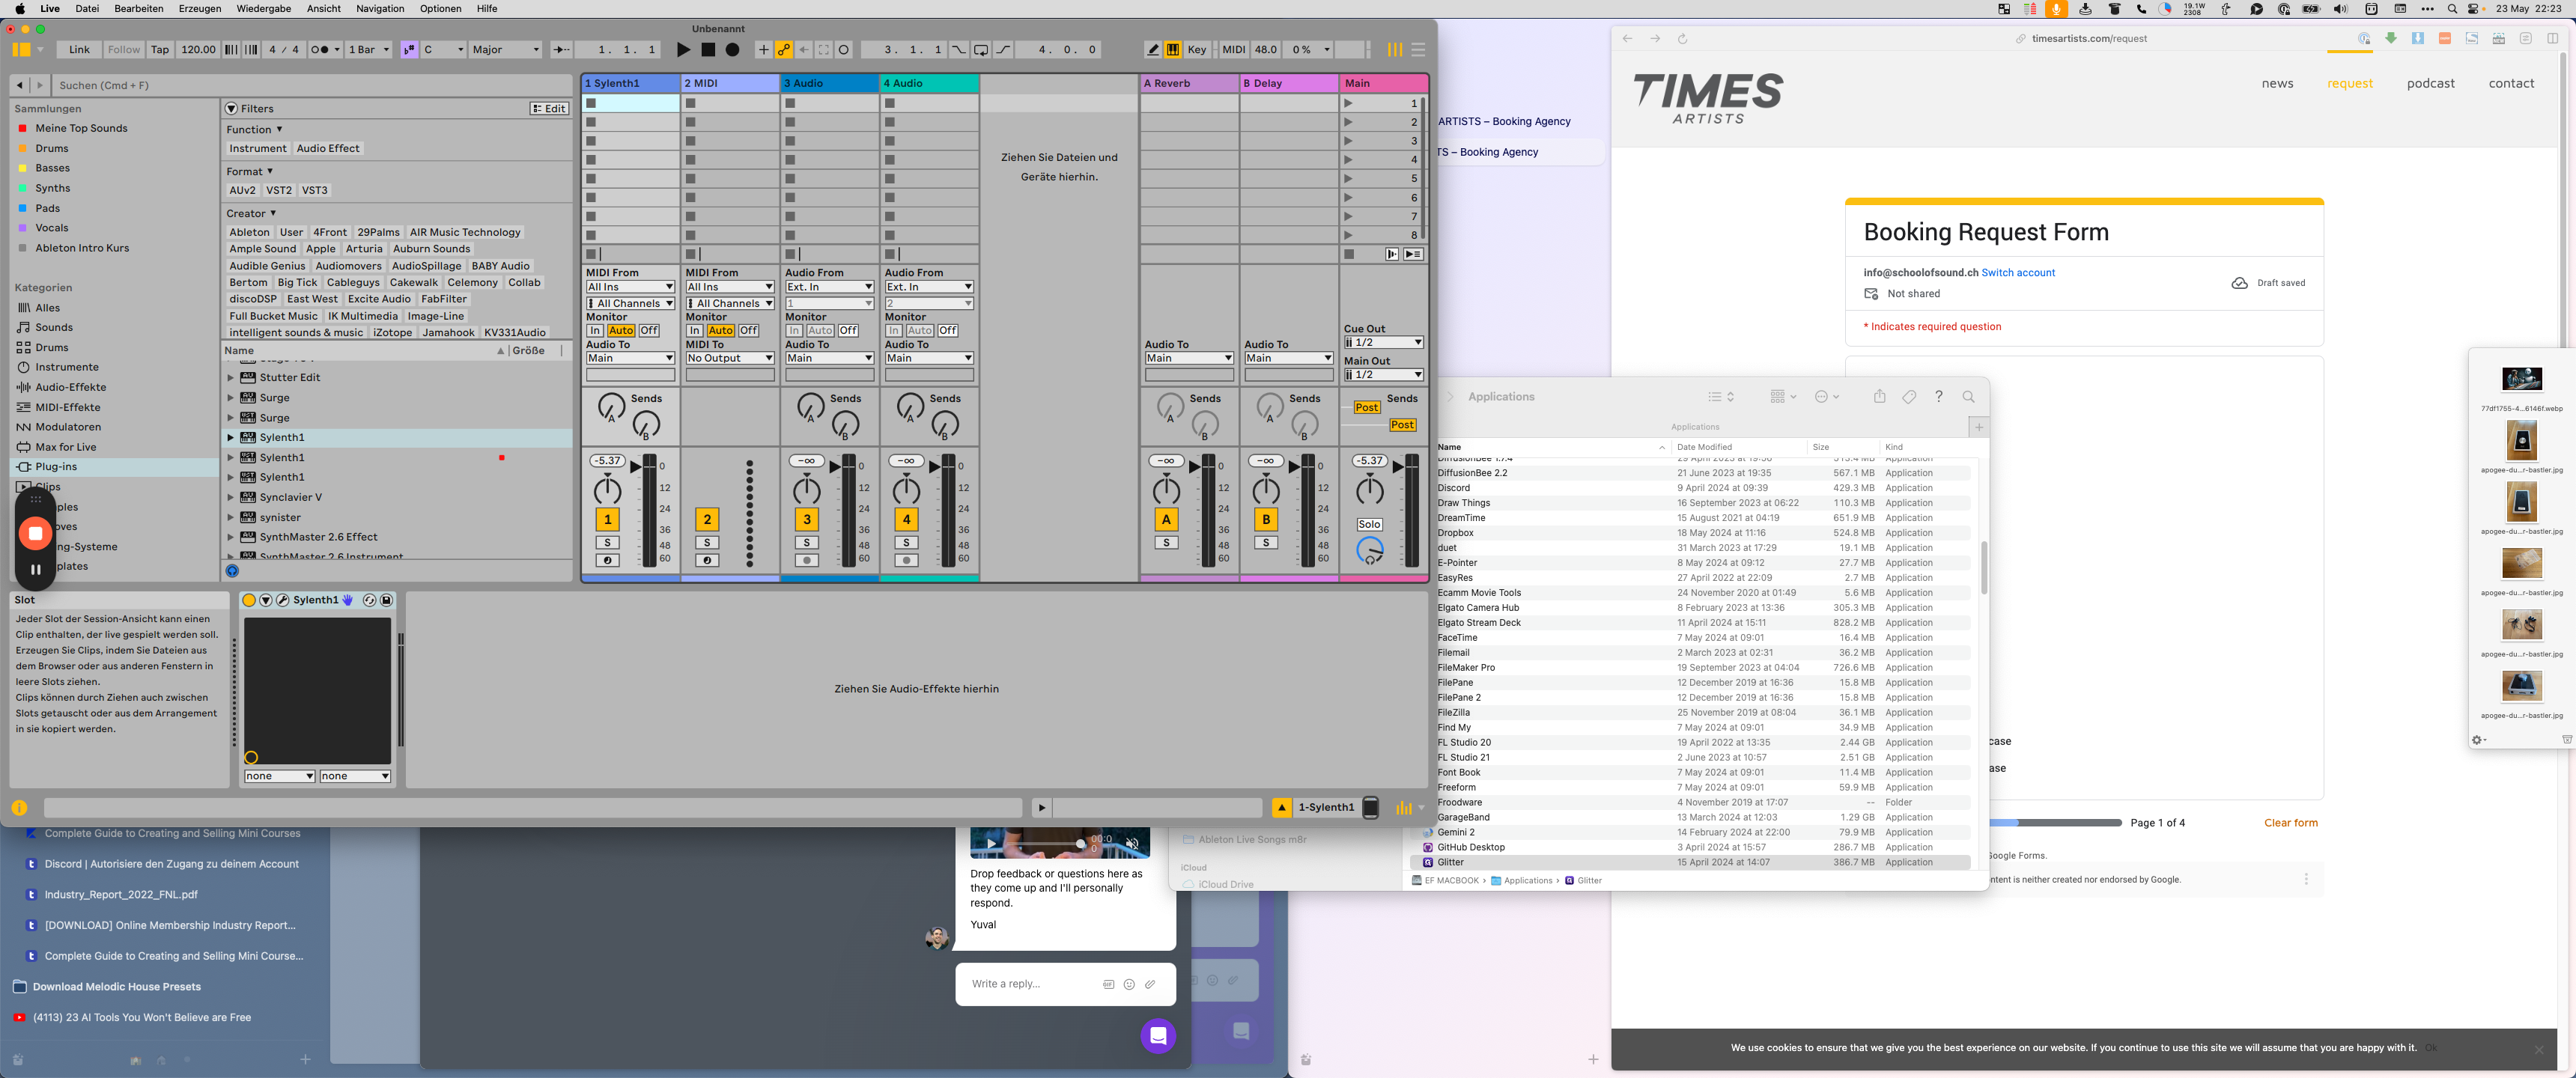2576x1078 pixels.
Task: Arm track 4 Audio for recording
Action: 906,561
